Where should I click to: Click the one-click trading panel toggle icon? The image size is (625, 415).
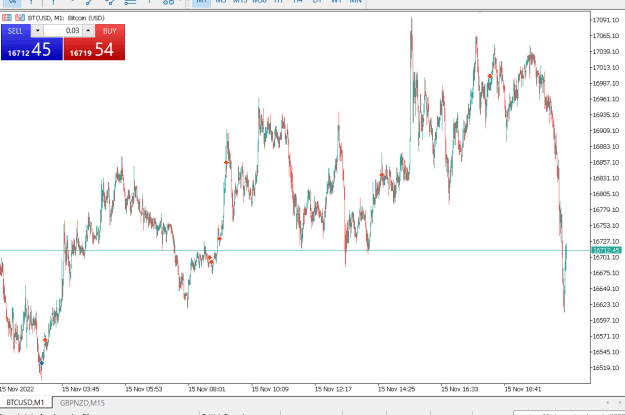pyautogui.click(x=7, y=18)
